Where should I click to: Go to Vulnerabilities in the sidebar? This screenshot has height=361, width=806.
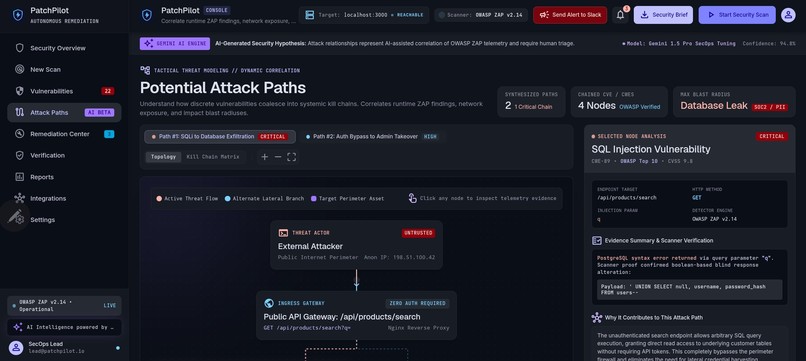pyautogui.click(x=64, y=91)
